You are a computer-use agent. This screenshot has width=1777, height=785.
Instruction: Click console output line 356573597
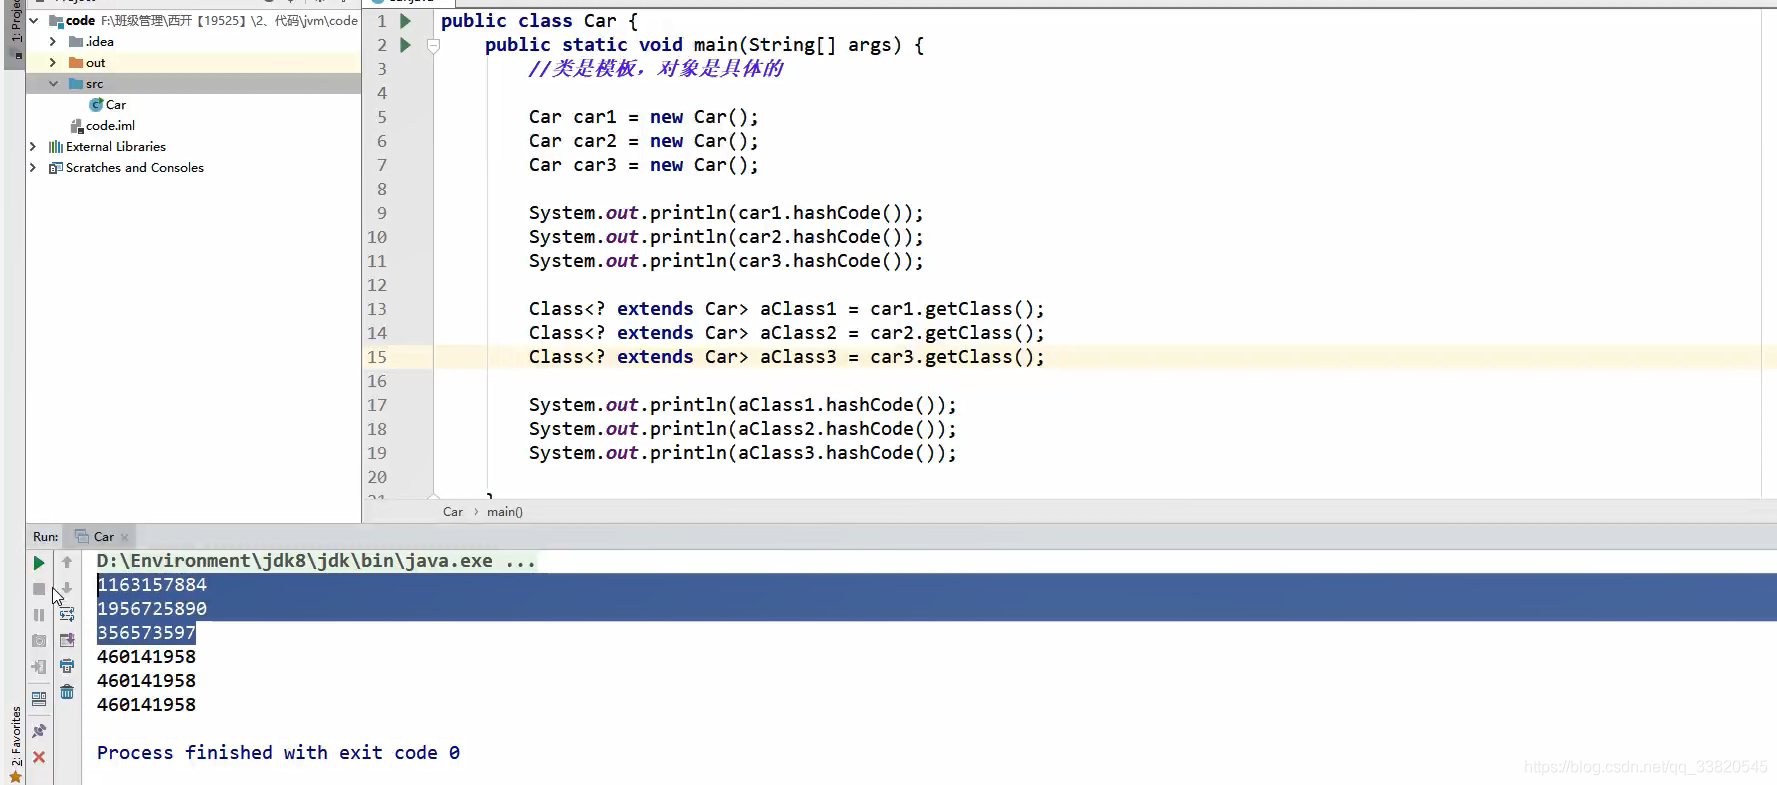[x=146, y=633]
